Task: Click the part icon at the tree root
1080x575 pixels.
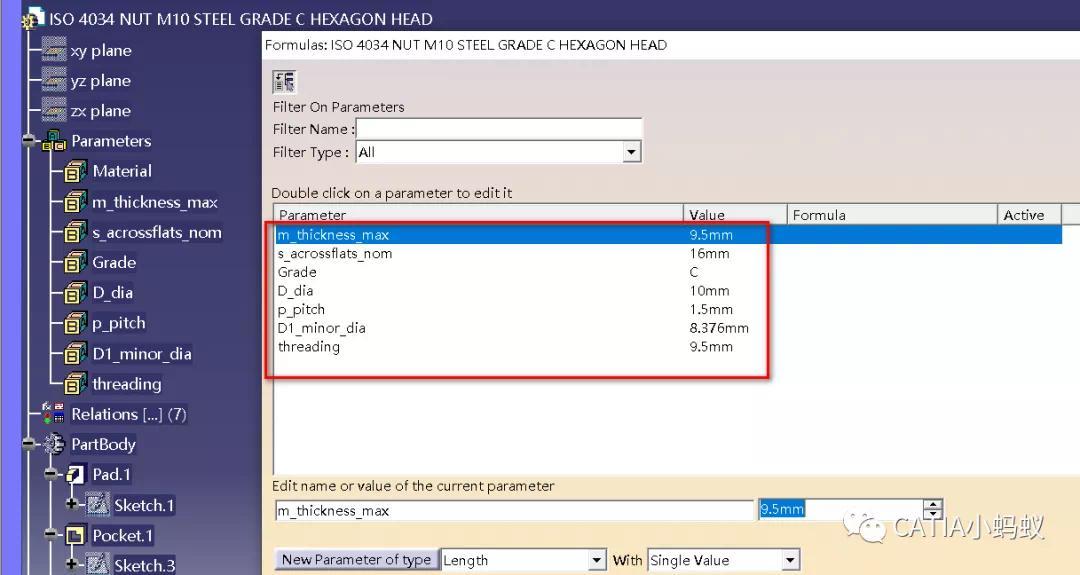Action: [x=32, y=19]
